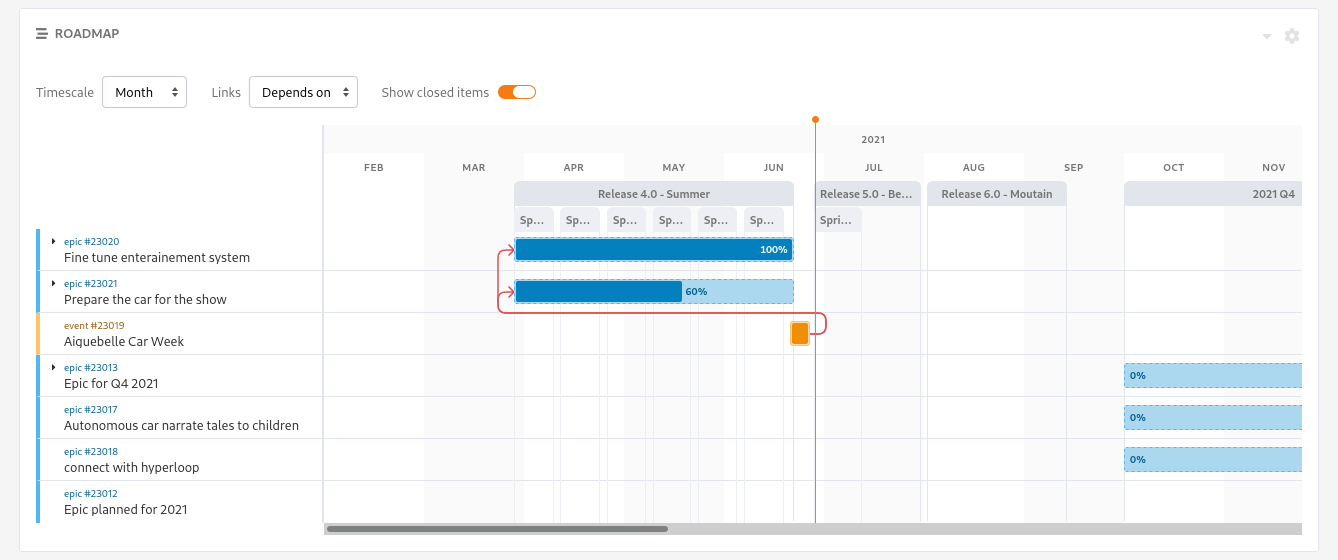Open the epic #23018 link

click(90, 452)
